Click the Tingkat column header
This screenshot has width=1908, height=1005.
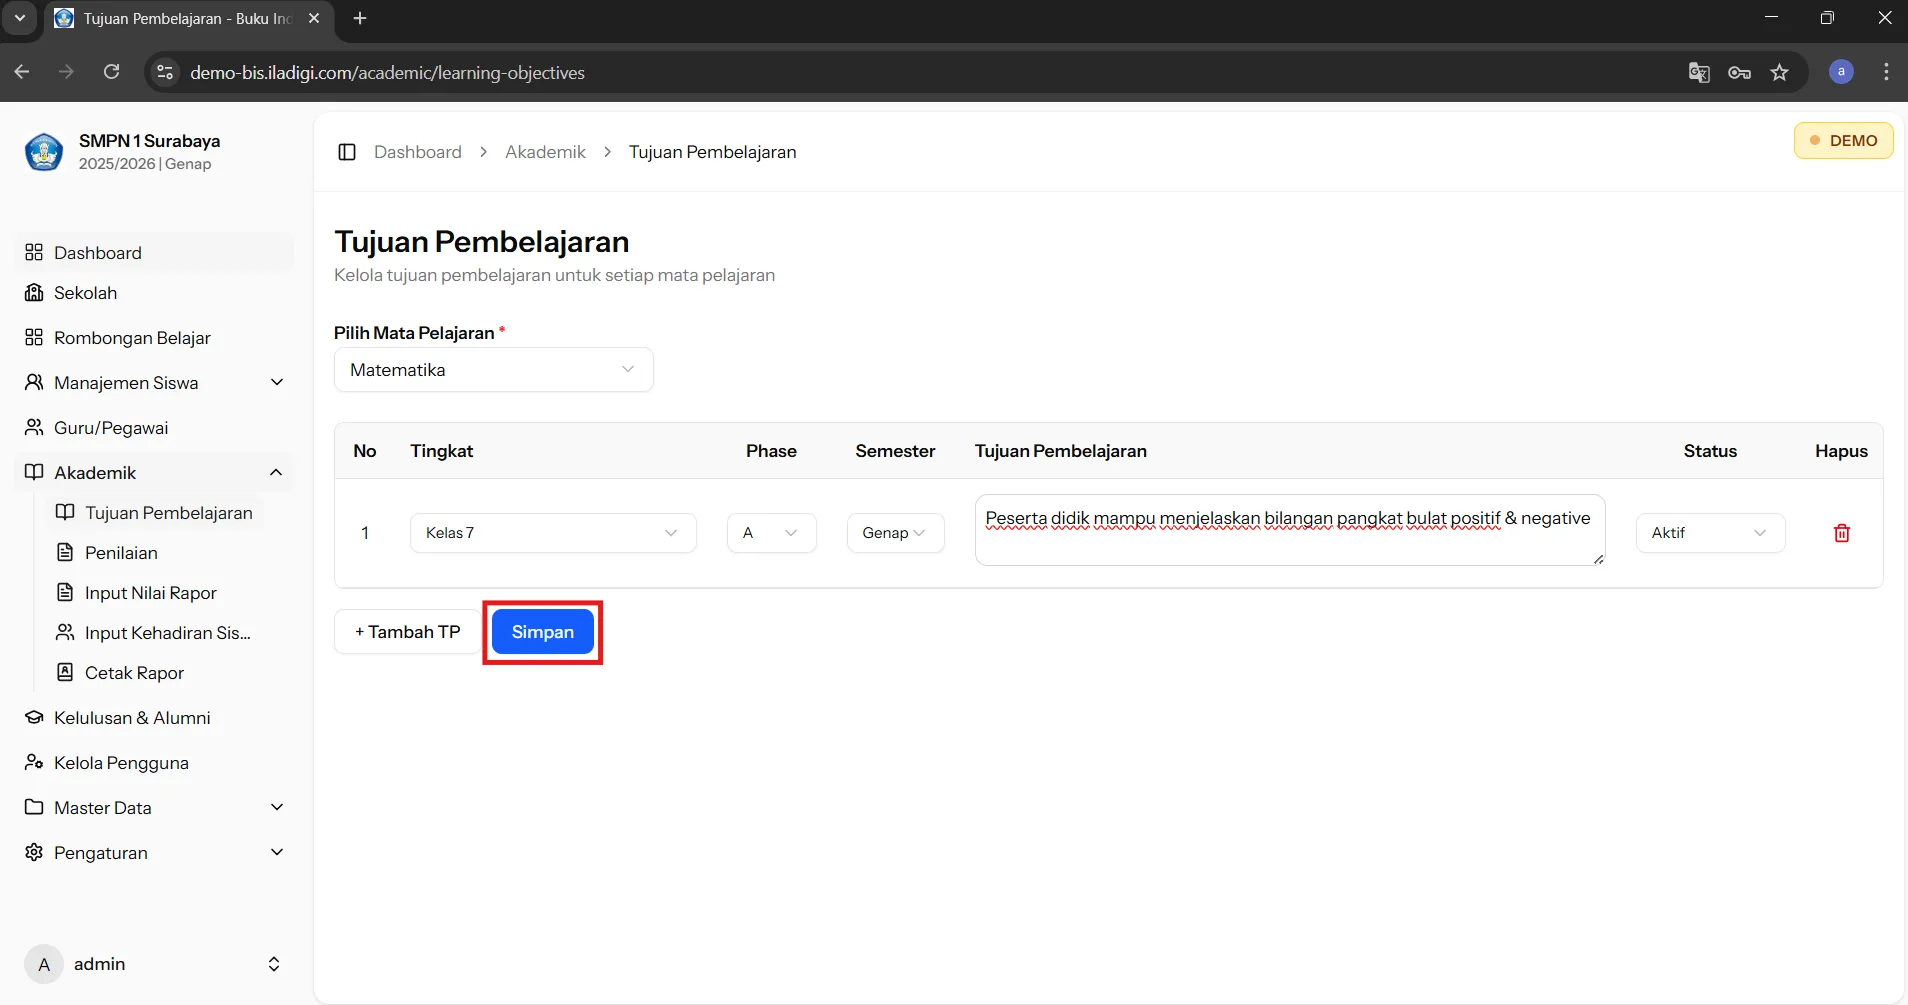click(441, 451)
